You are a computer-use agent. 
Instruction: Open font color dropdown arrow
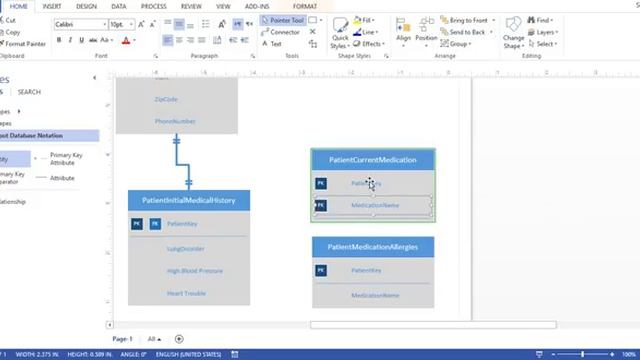pyautogui.click(x=134, y=40)
